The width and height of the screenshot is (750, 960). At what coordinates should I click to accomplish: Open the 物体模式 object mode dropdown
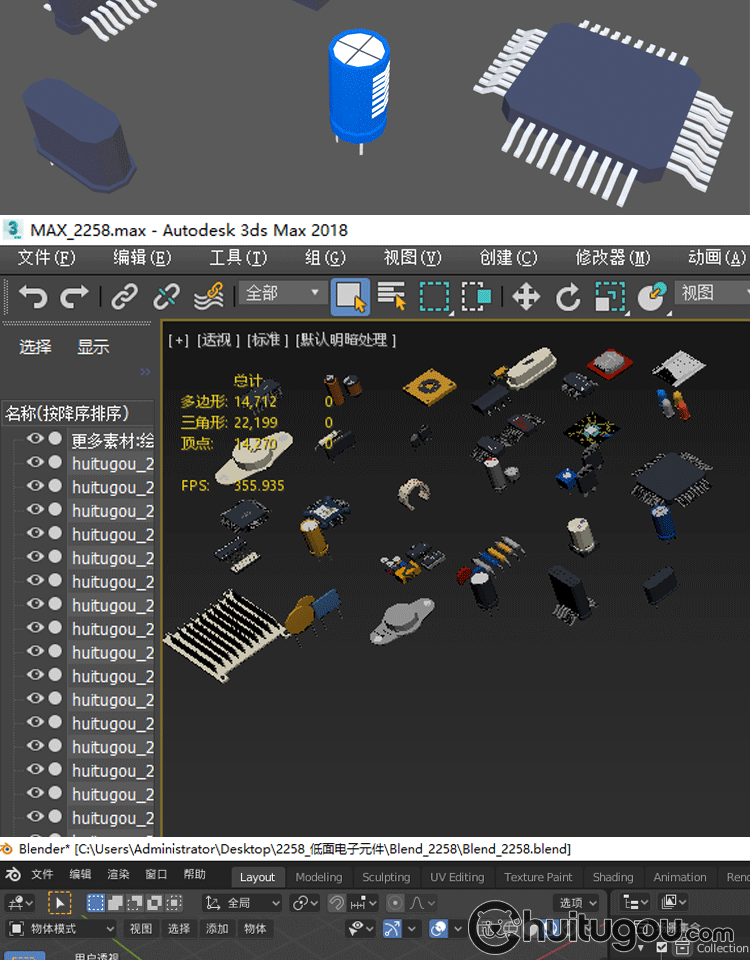point(61,928)
